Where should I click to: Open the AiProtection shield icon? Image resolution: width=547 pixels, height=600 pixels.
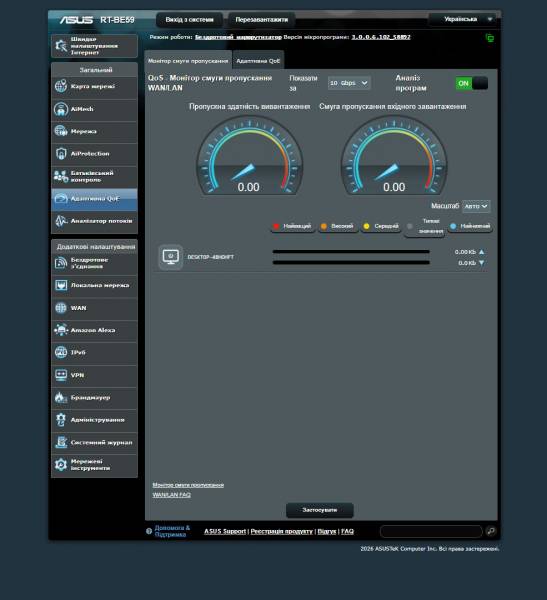pos(61,153)
